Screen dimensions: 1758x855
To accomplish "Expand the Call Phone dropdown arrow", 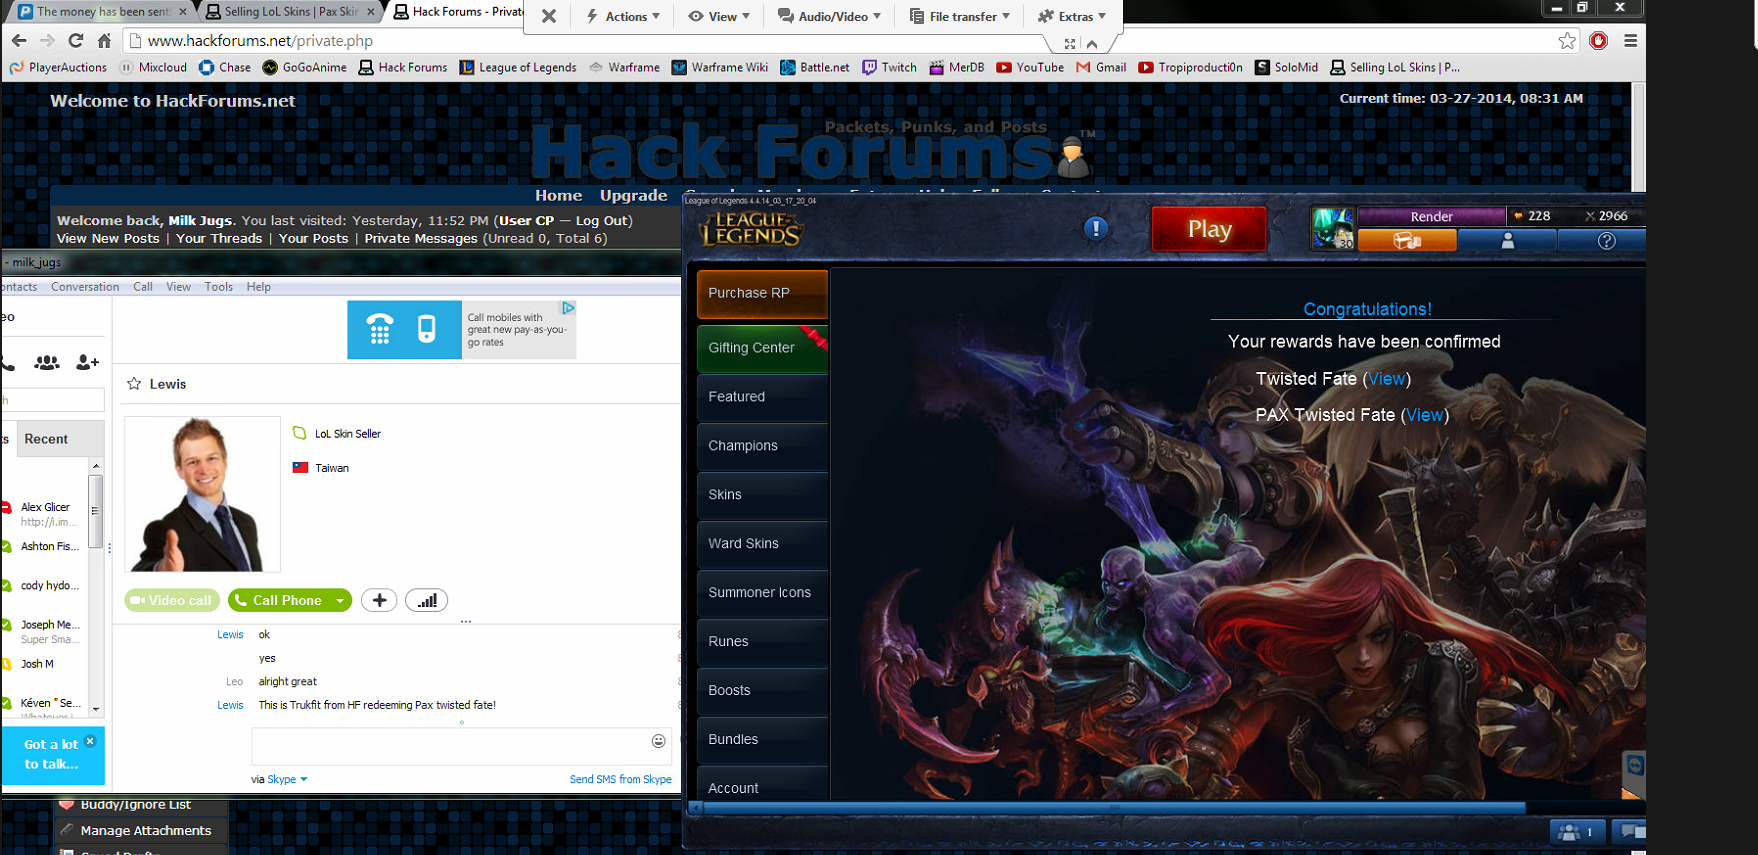I will 340,600.
